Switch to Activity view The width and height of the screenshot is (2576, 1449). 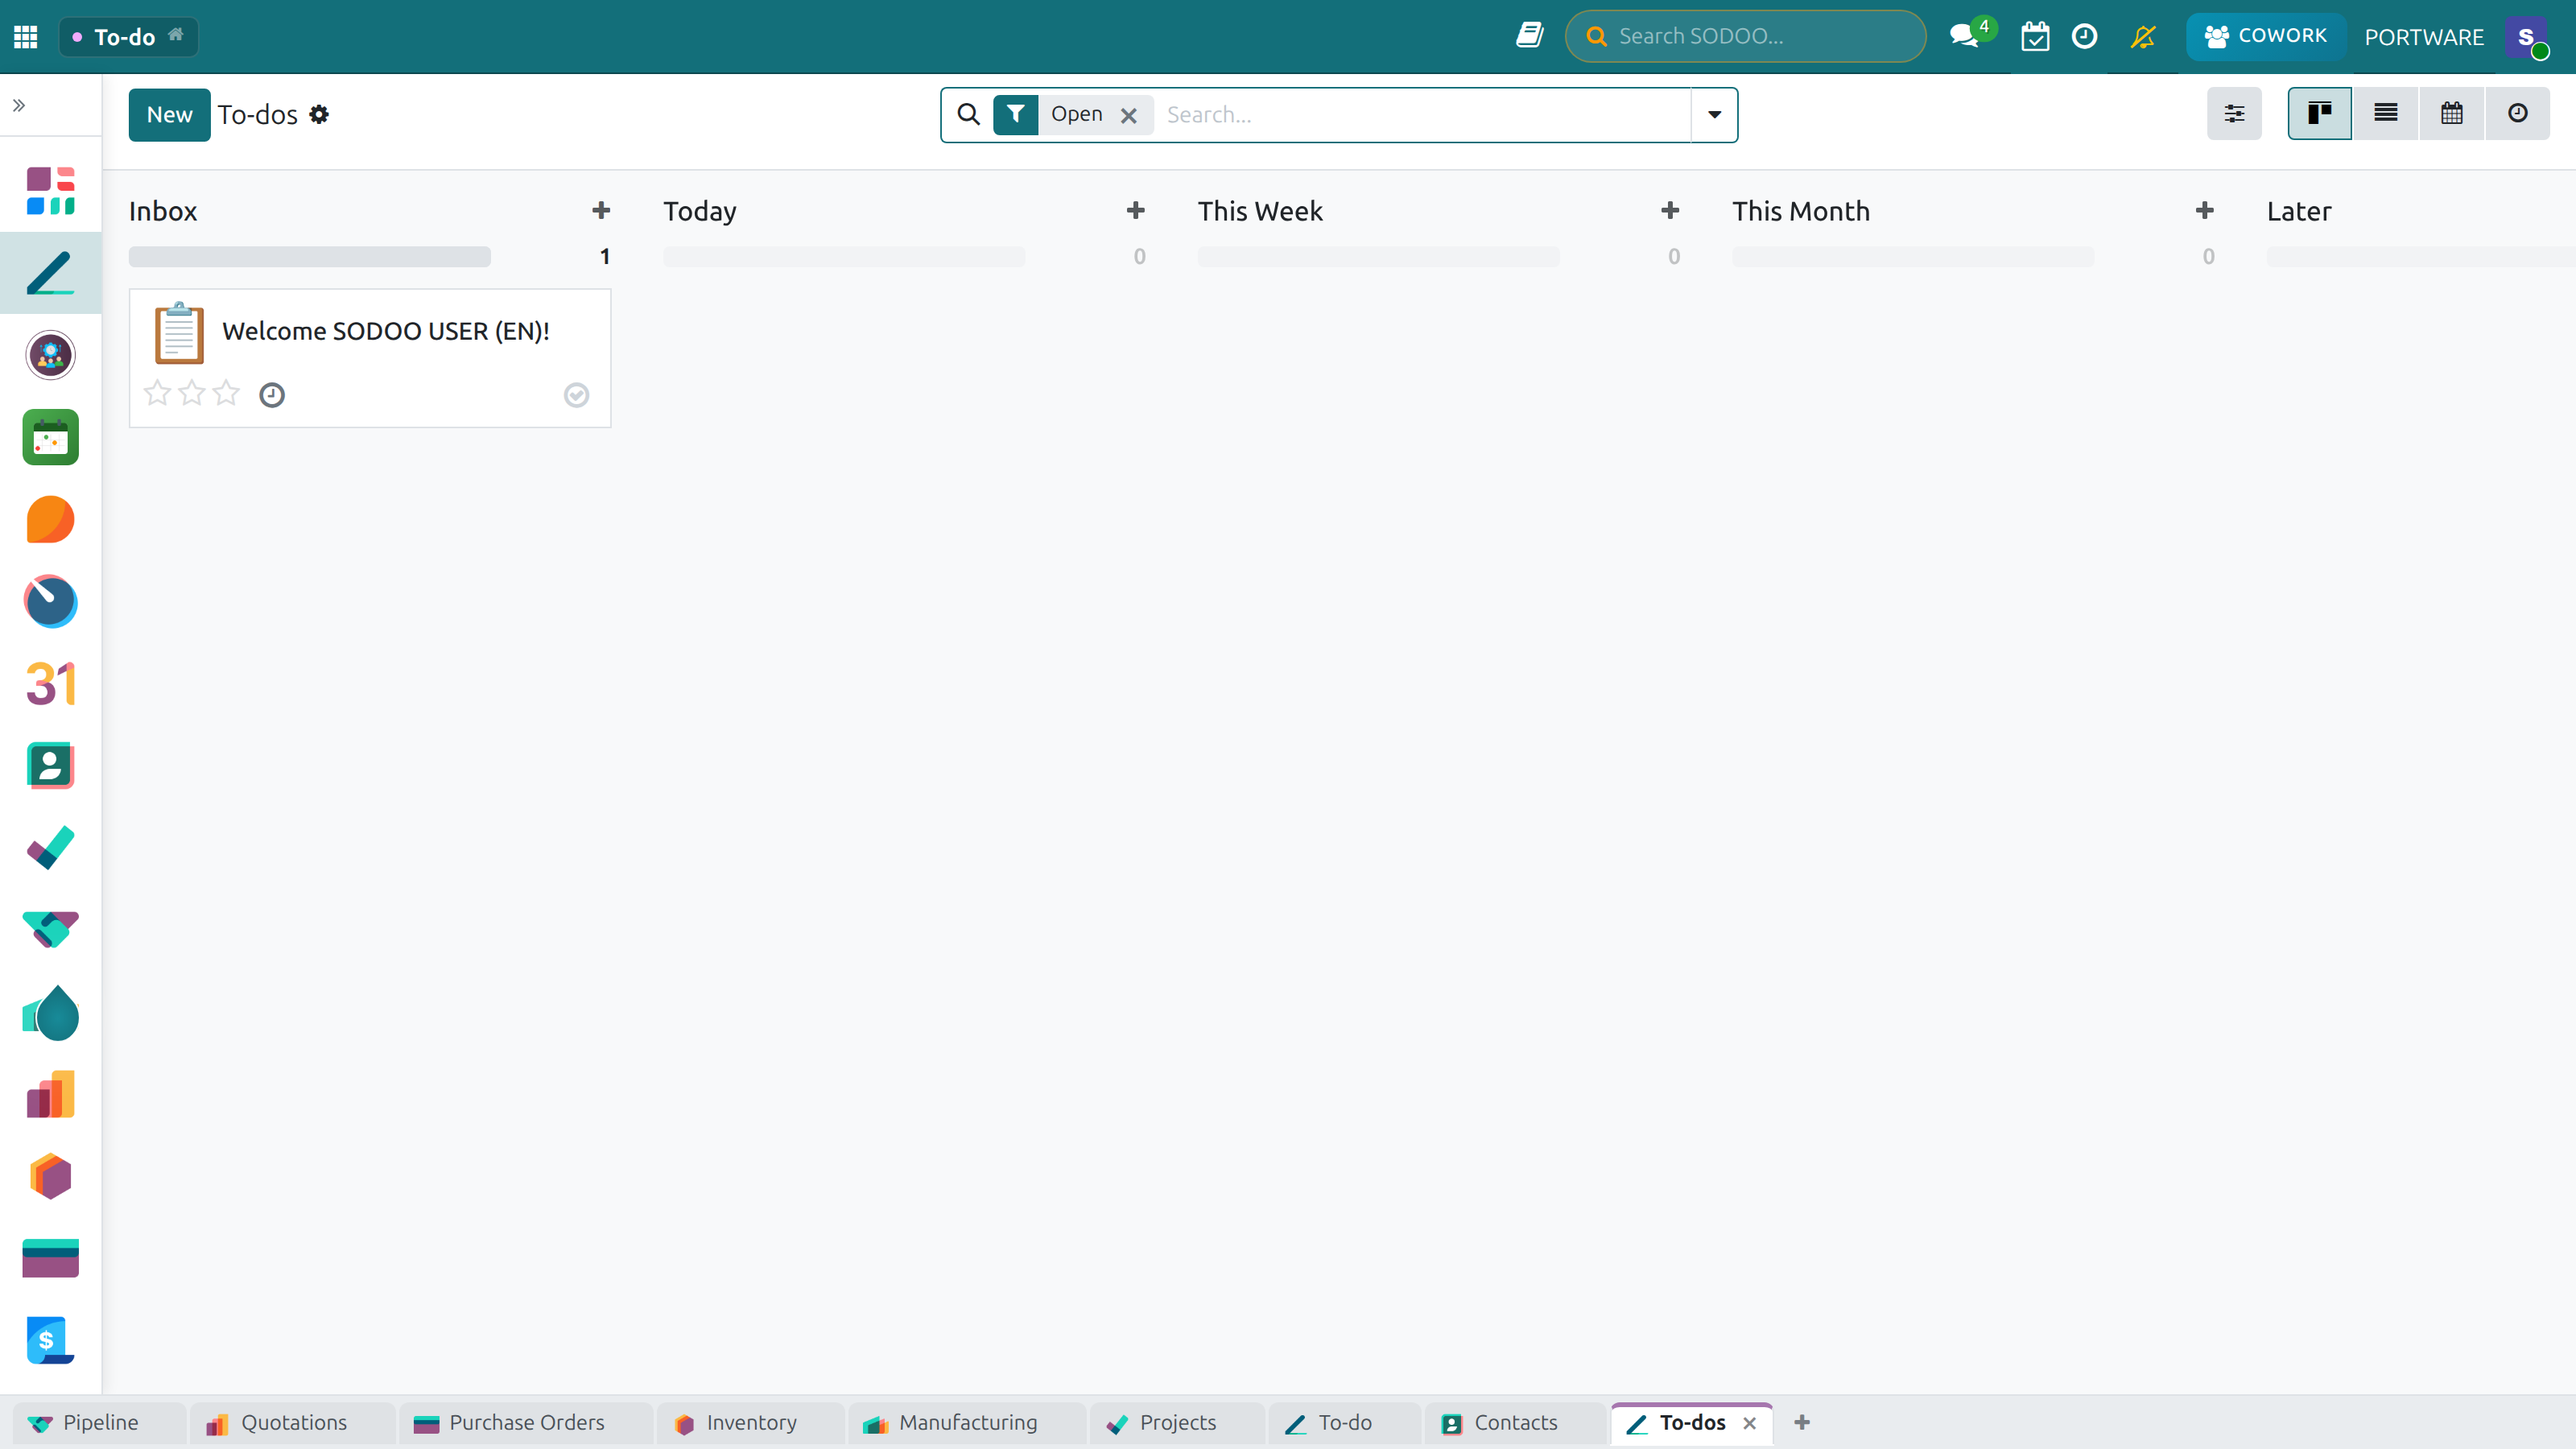pyautogui.click(x=2518, y=113)
